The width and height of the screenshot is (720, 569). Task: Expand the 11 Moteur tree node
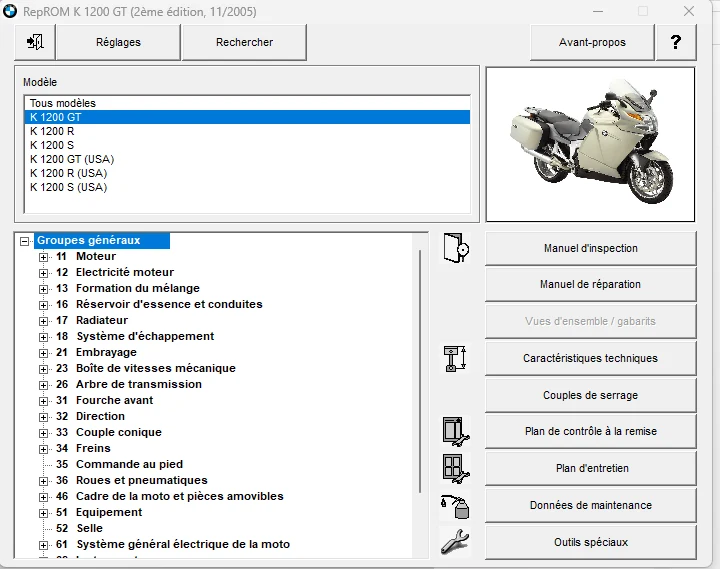[43, 257]
